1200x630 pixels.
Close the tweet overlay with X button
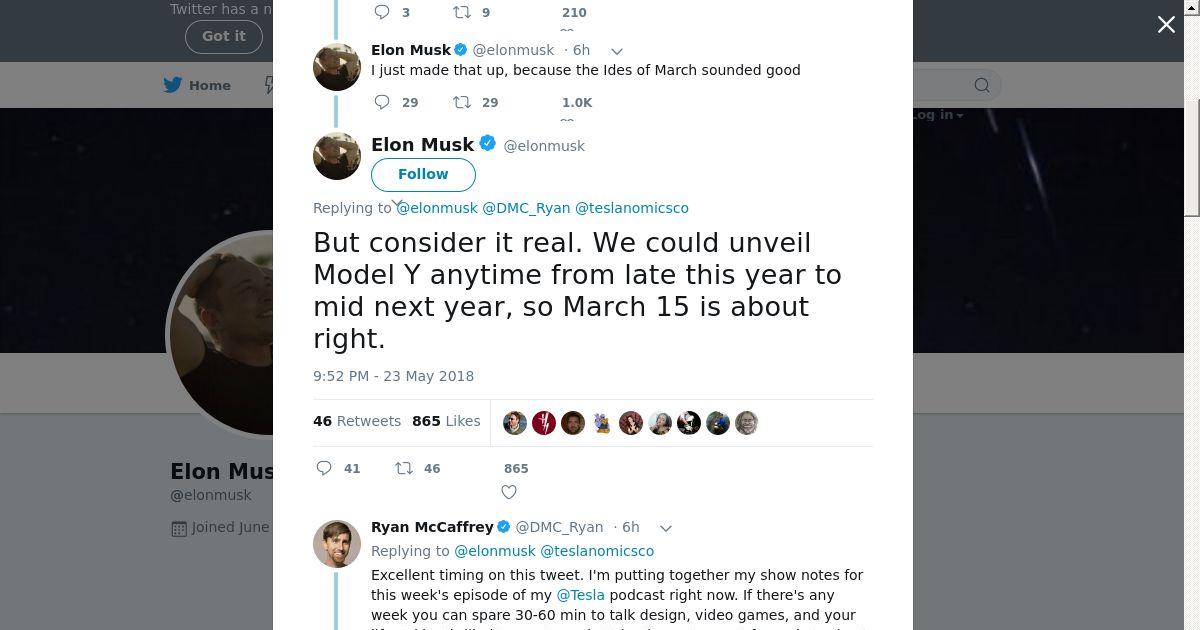click(1166, 25)
